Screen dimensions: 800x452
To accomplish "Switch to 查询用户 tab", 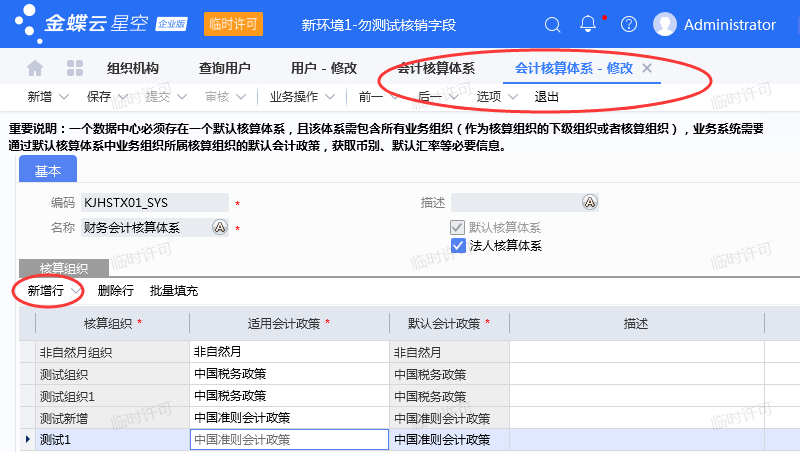I will point(224,68).
